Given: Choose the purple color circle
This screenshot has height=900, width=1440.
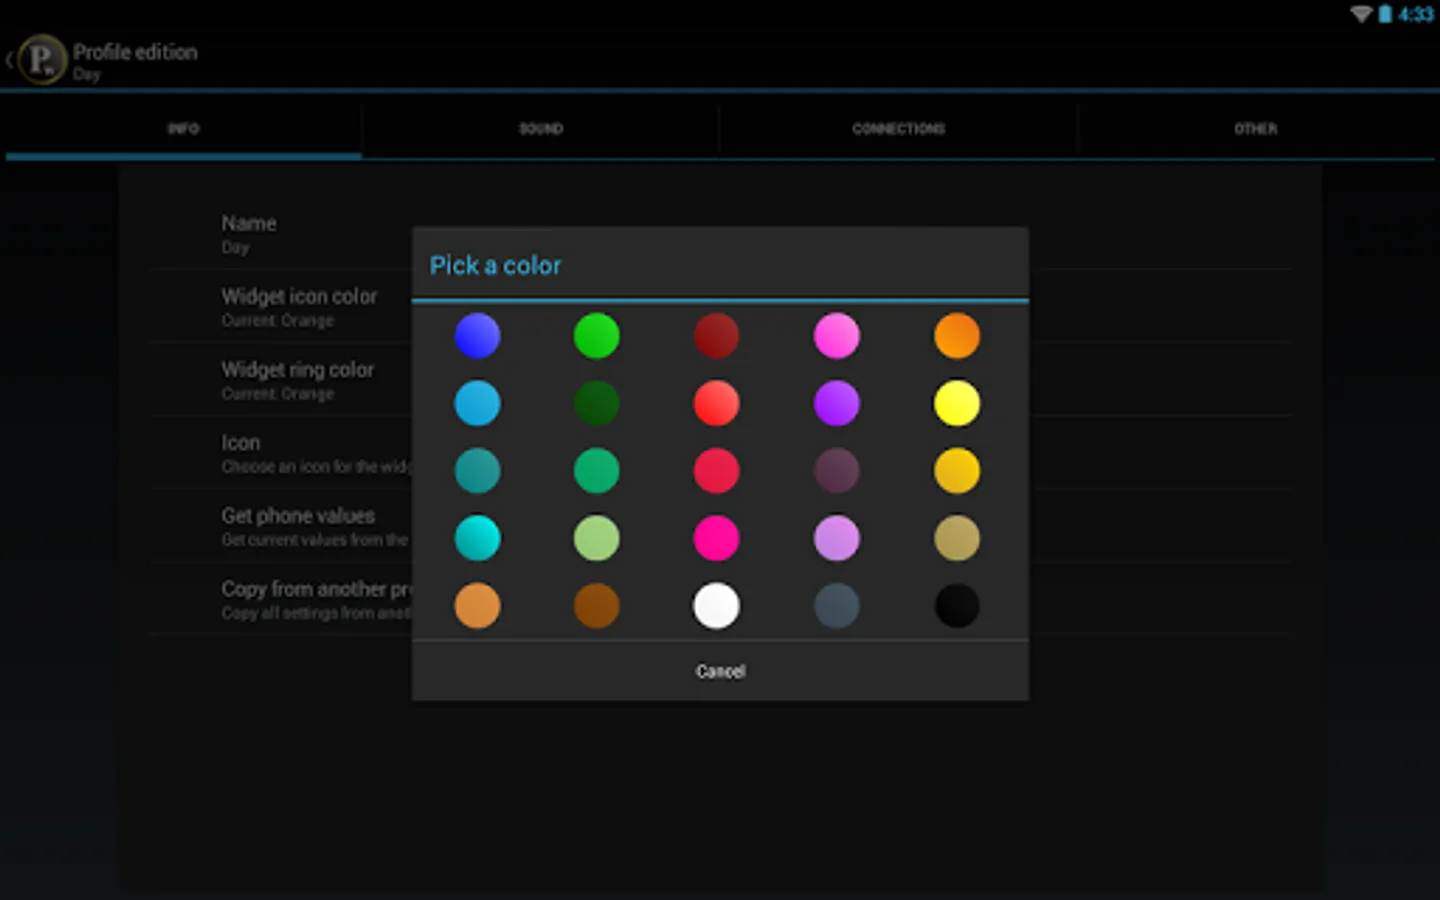Looking at the screenshot, I should point(837,403).
